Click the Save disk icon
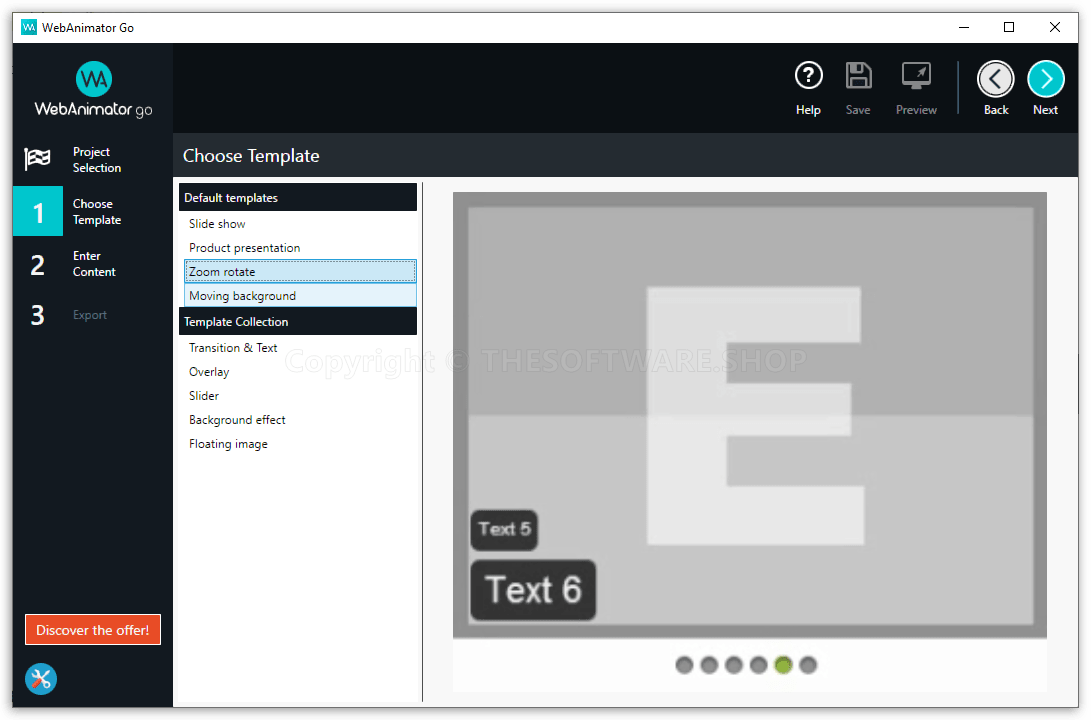 [858, 77]
